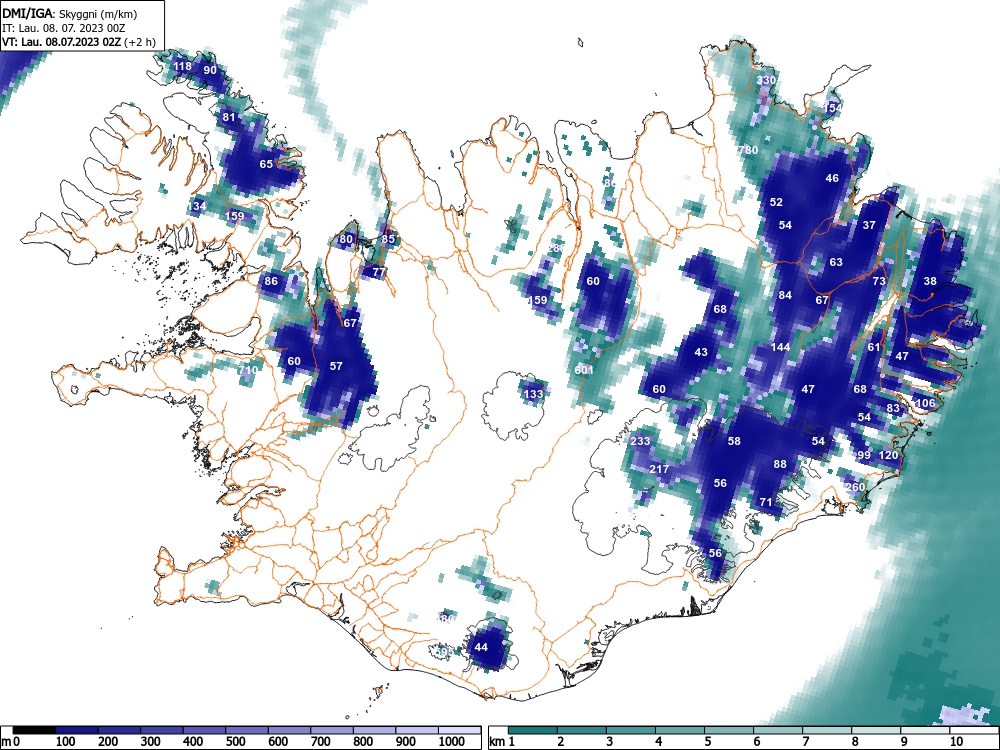Click the 80 visibility value

[346, 240]
